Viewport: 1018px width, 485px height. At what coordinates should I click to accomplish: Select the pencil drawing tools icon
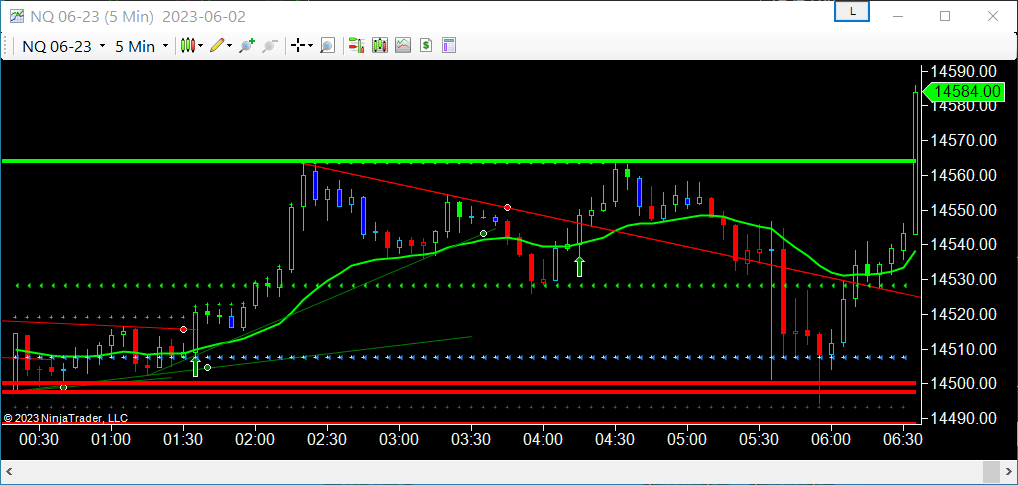tap(217, 45)
